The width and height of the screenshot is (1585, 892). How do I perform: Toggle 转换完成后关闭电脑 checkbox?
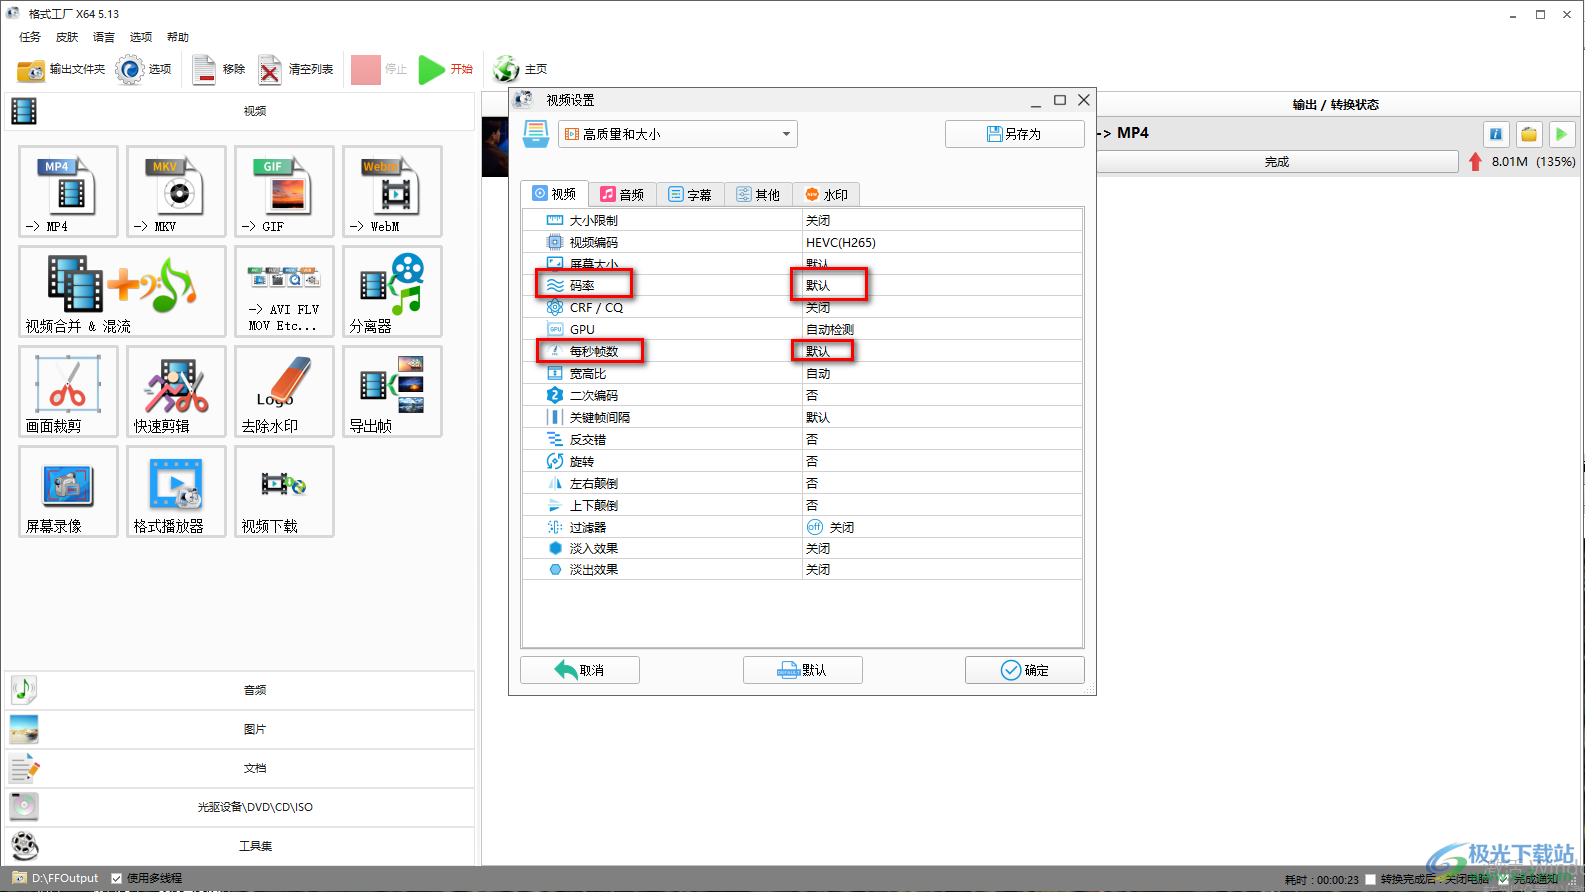click(1370, 879)
